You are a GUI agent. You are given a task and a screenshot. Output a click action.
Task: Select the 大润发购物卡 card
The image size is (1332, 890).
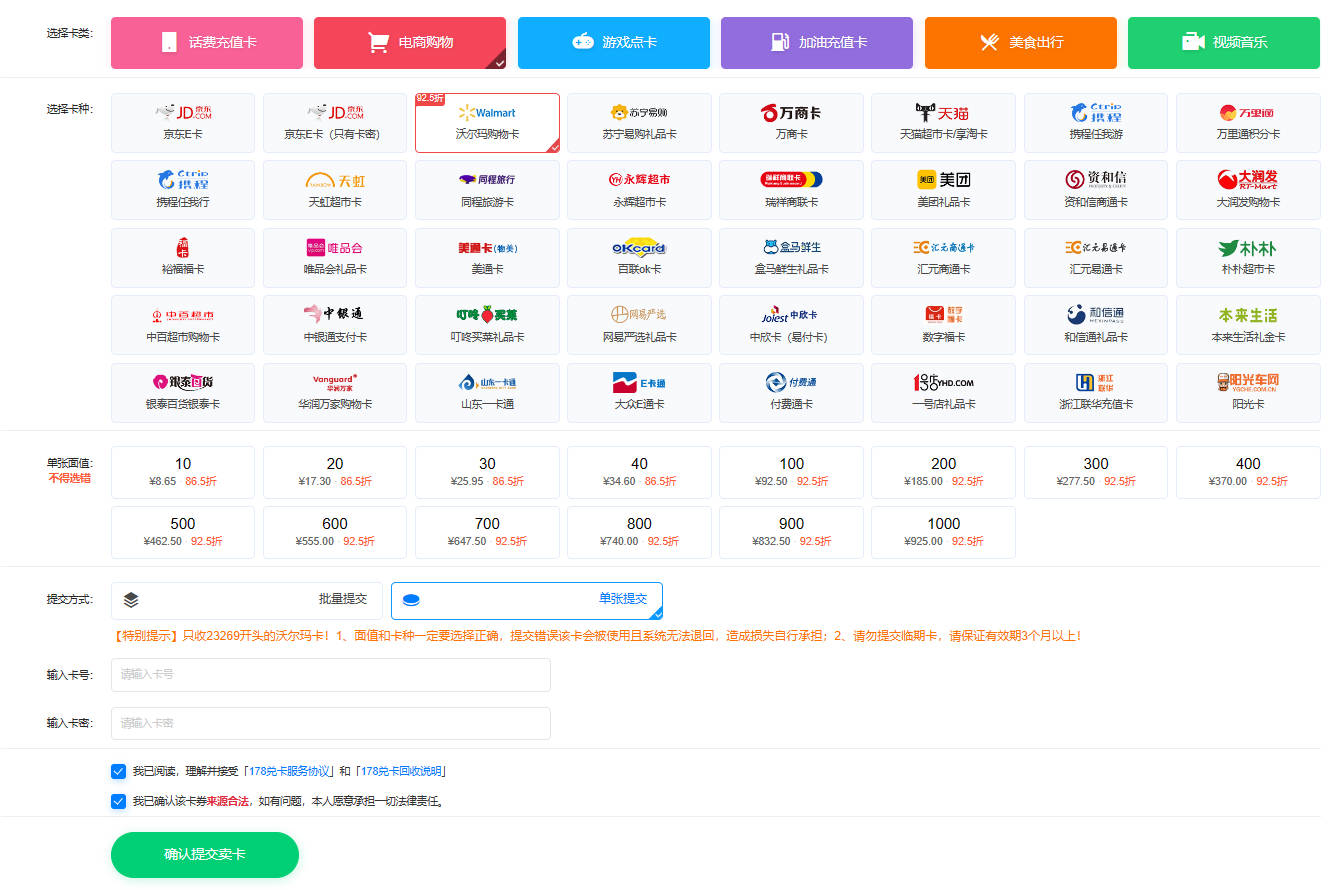click(1248, 190)
